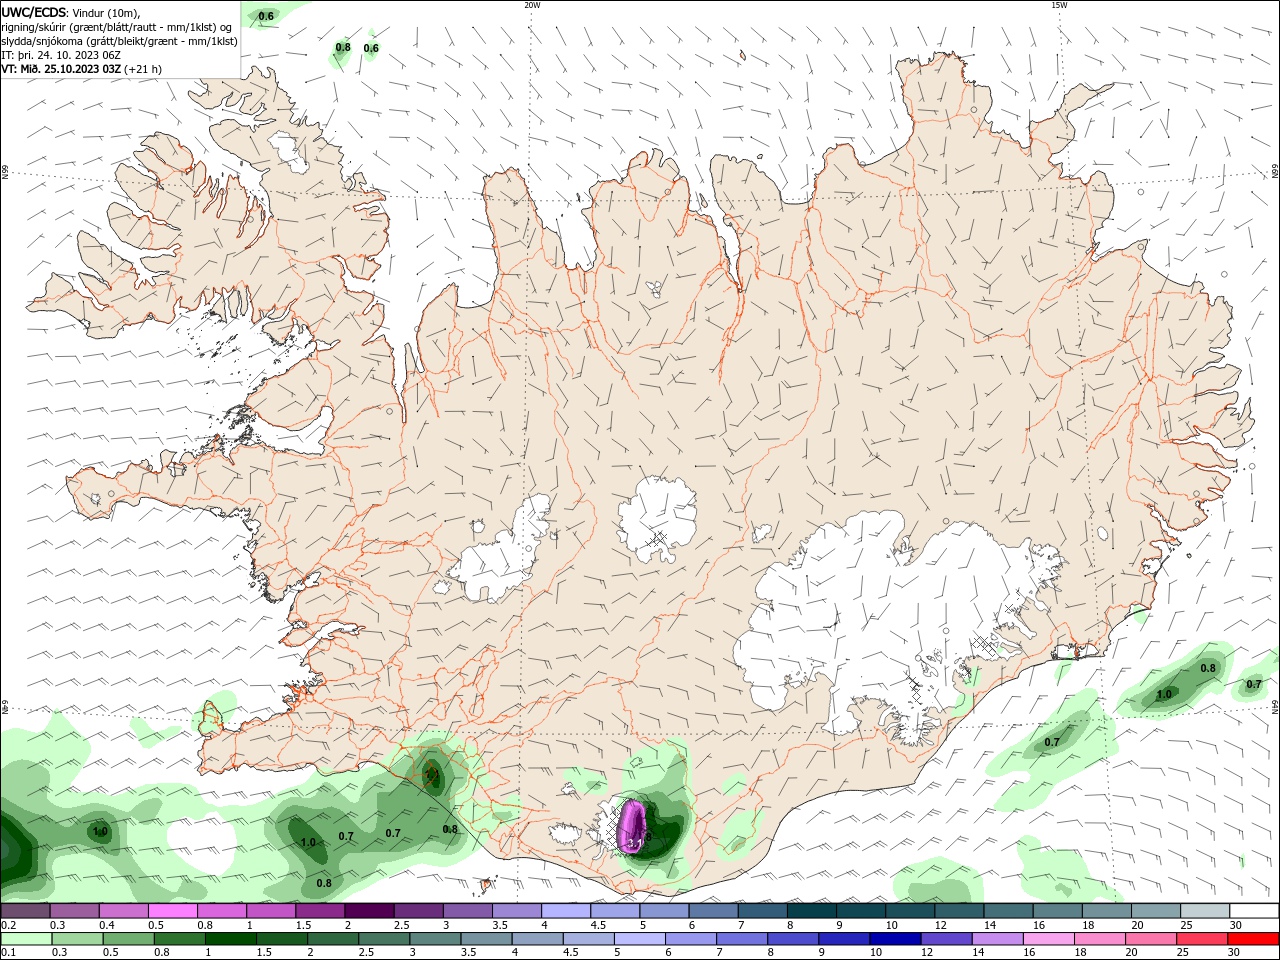Click the '20W' longitude label at the top edge
Image resolution: width=1280 pixels, height=960 pixels.
pyautogui.click(x=532, y=5)
